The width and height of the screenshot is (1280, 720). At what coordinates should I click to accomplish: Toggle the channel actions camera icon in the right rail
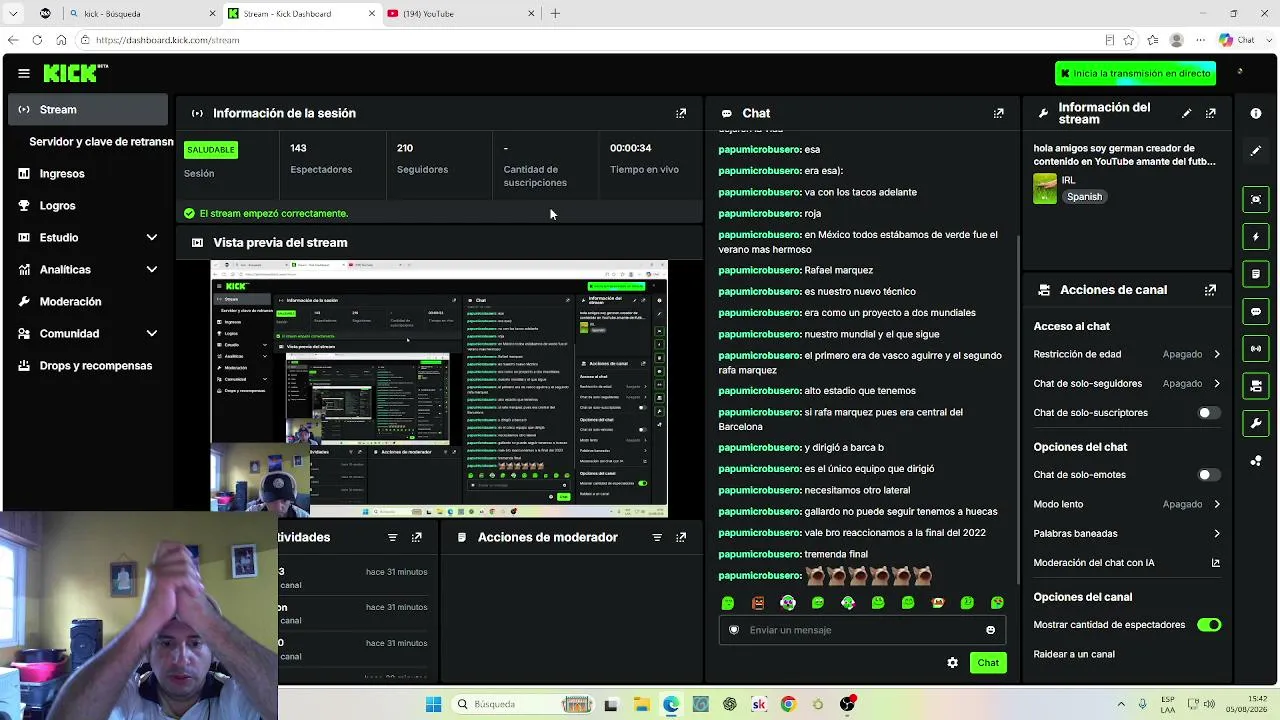coord(1256,386)
